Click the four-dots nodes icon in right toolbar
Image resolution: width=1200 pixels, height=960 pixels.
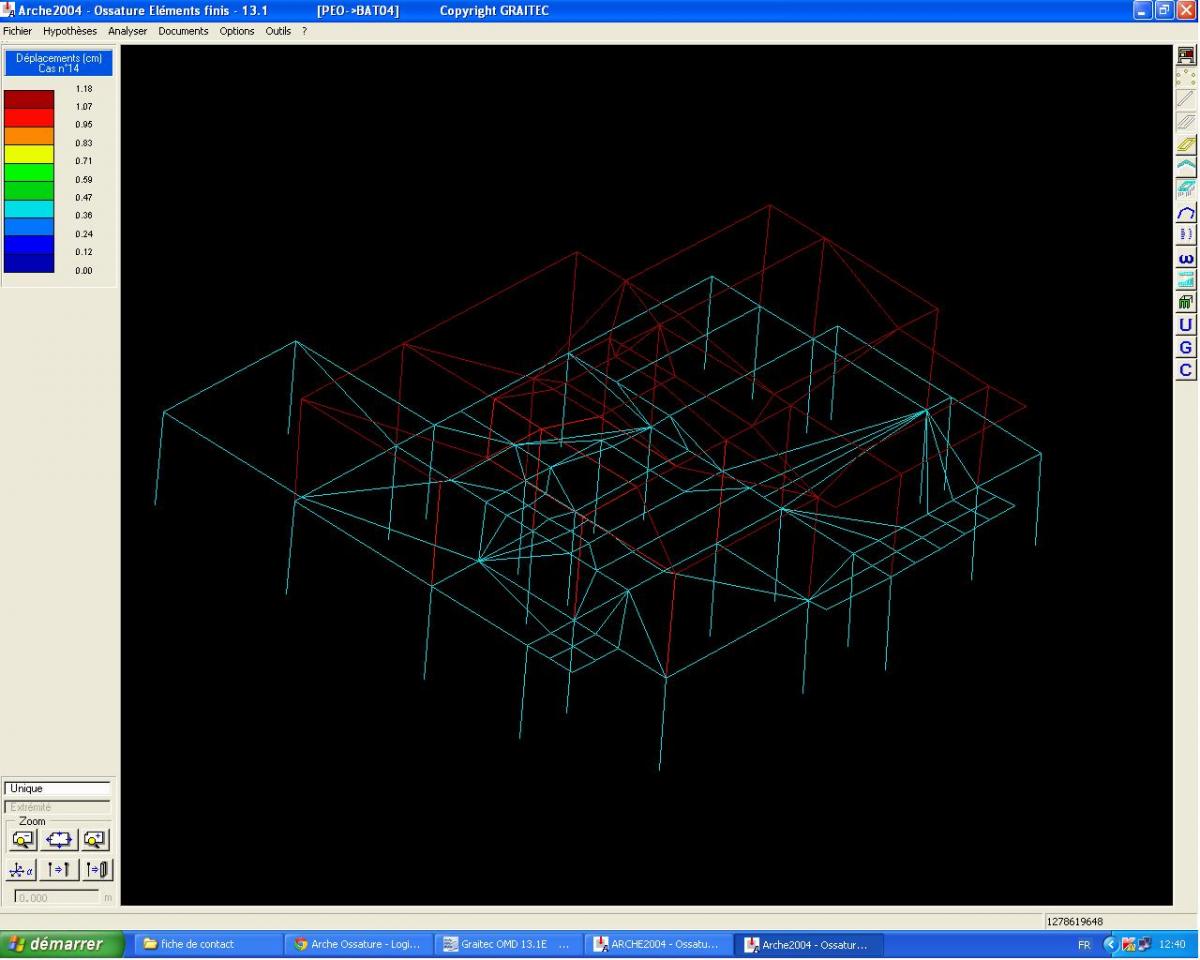click(x=1186, y=78)
